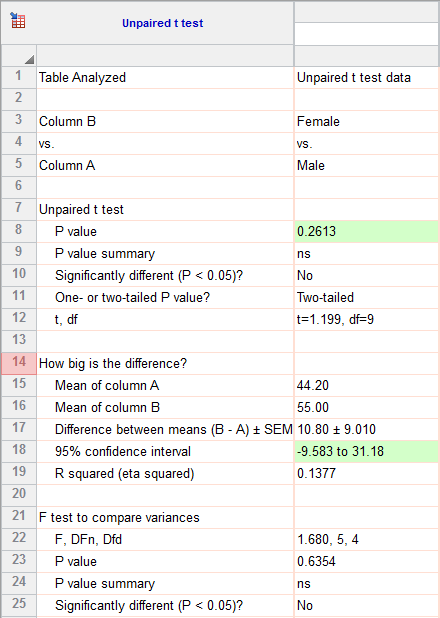Select the F, DFn, Dfd value cell
This screenshot has height=618, width=440.
[366, 539]
